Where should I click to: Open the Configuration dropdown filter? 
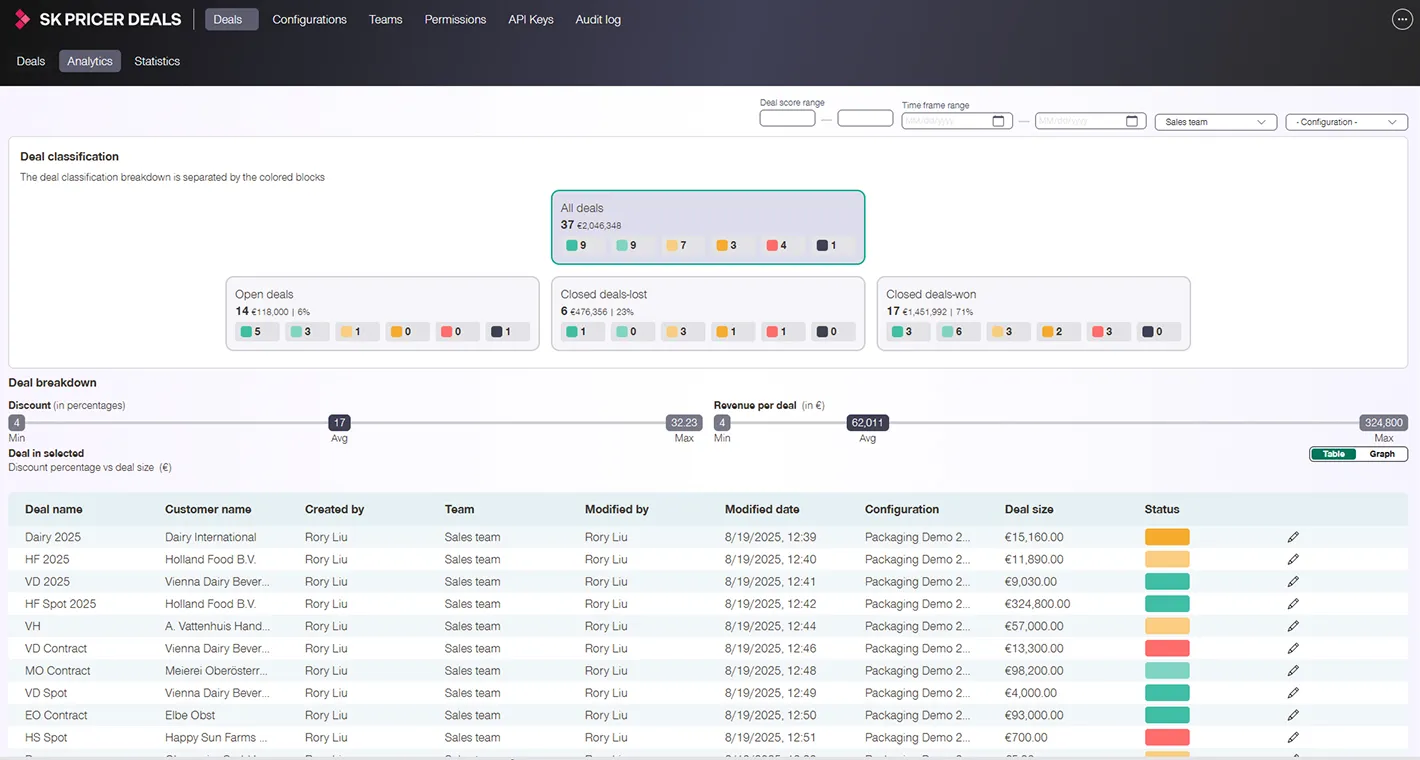click(x=1346, y=122)
